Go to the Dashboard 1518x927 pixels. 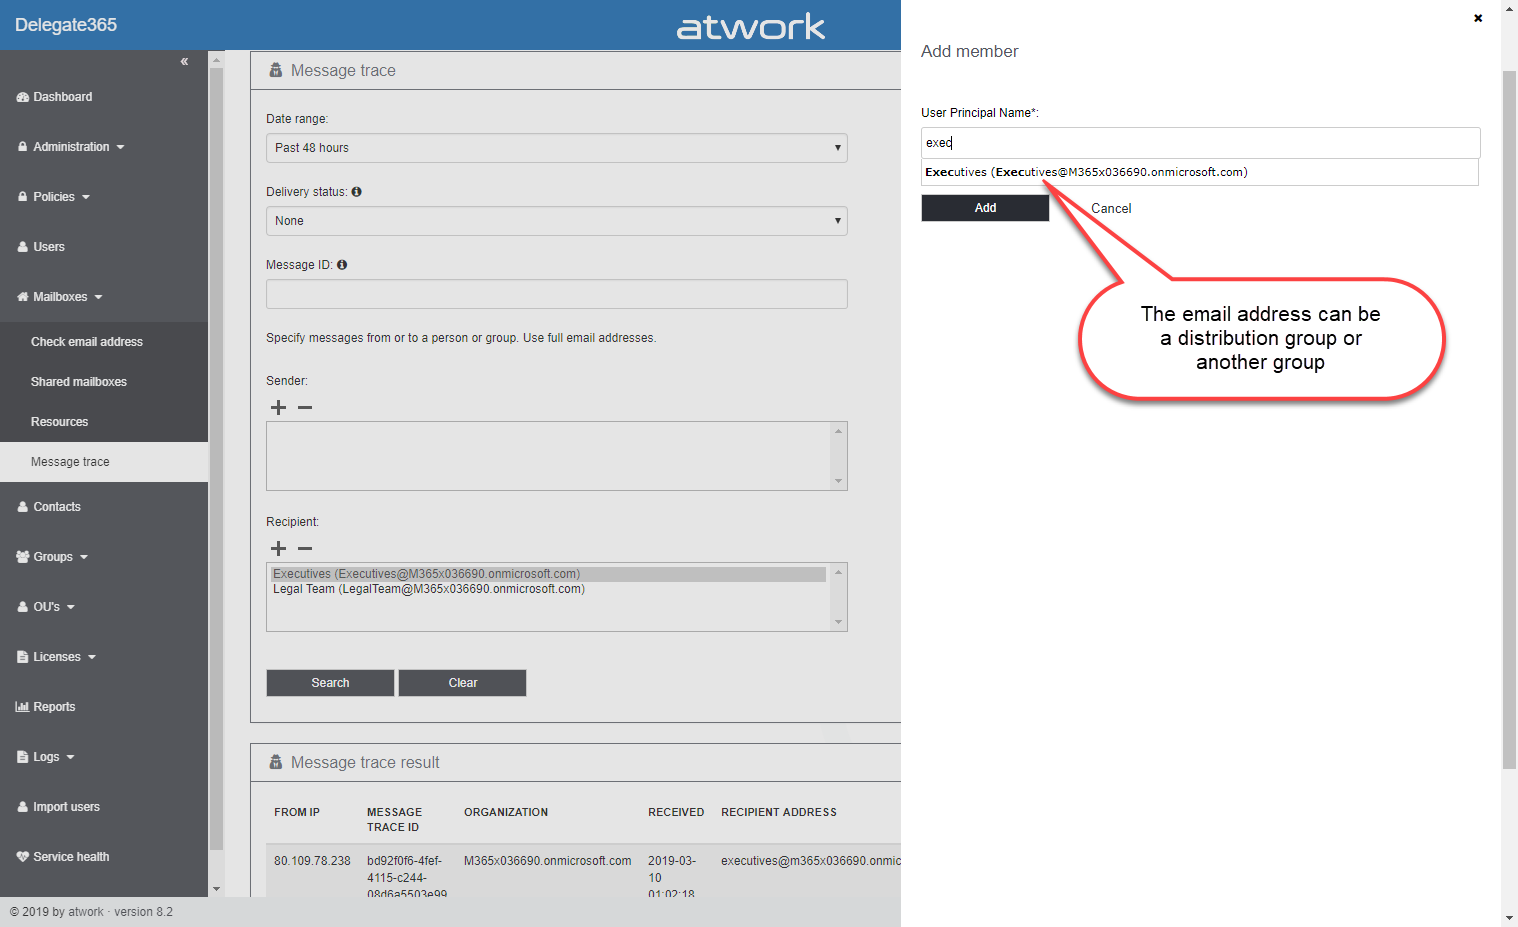click(x=63, y=97)
